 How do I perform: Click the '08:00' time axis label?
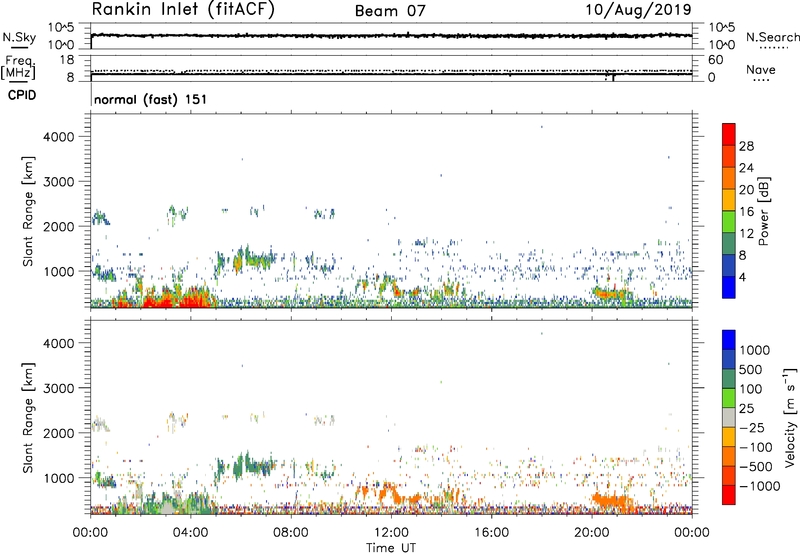pyautogui.click(x=291, y=533)
